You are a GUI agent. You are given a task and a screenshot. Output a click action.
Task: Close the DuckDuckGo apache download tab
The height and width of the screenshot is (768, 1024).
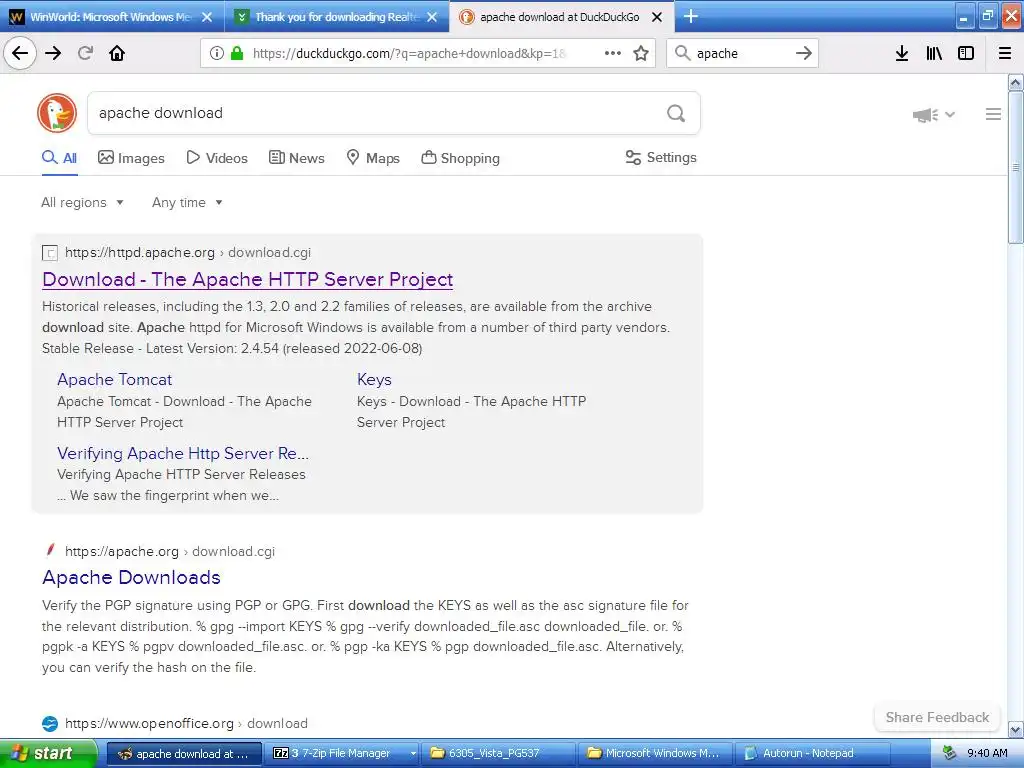(657, 17)
